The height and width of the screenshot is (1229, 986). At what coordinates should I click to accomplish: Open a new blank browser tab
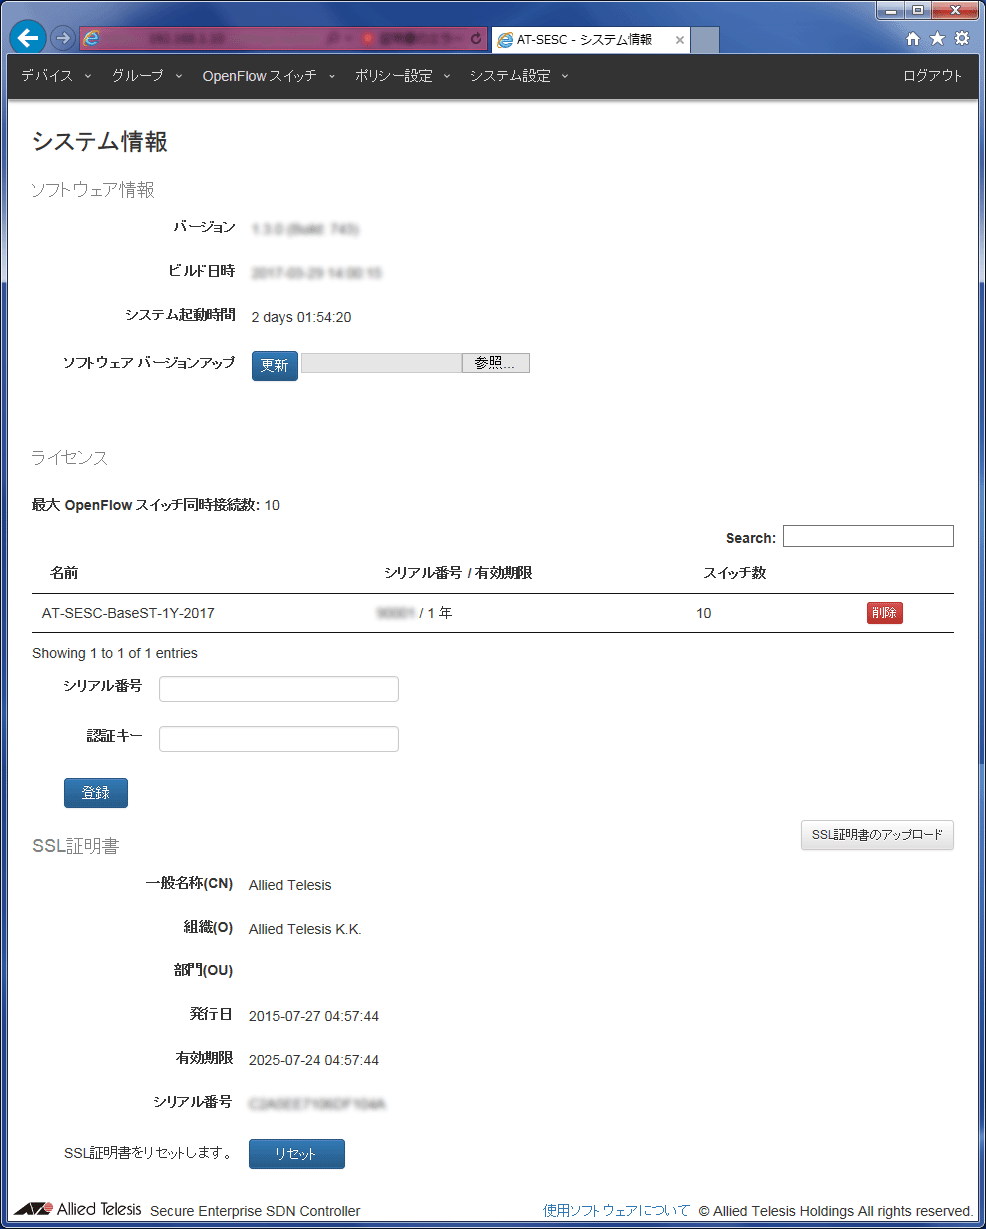point(705,40)
